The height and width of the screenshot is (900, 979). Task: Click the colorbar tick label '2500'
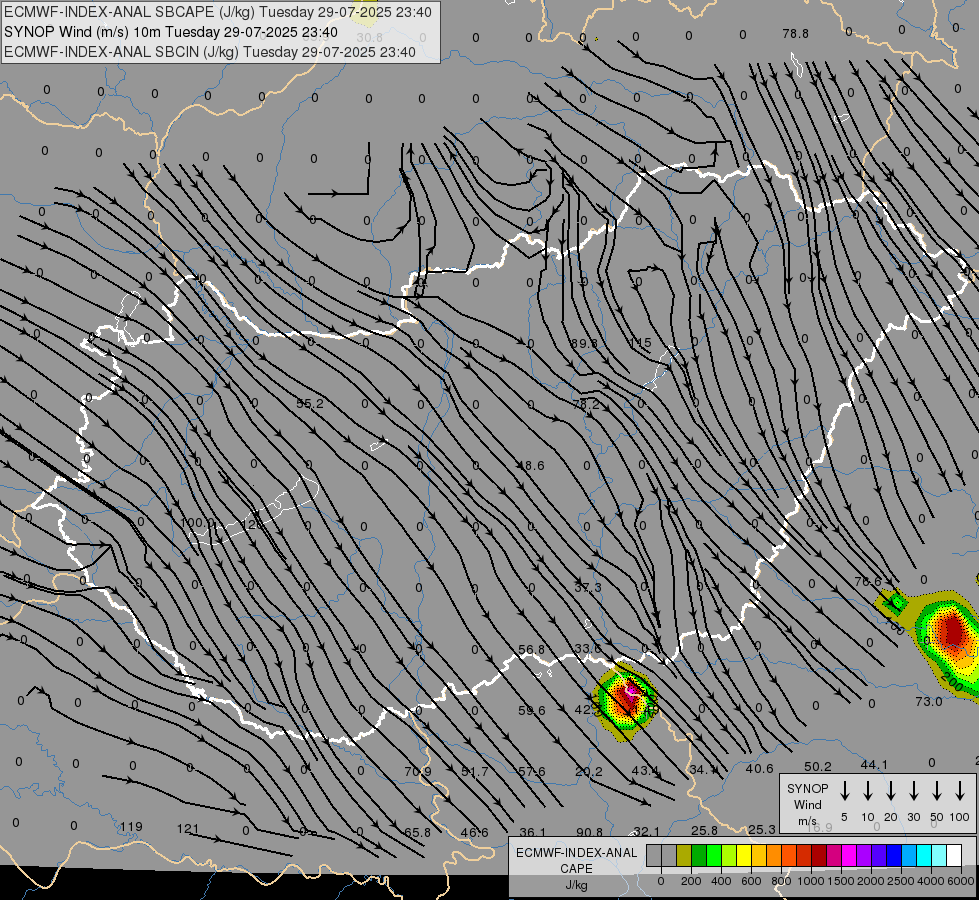pyautogui.click(x=901, y=881)
